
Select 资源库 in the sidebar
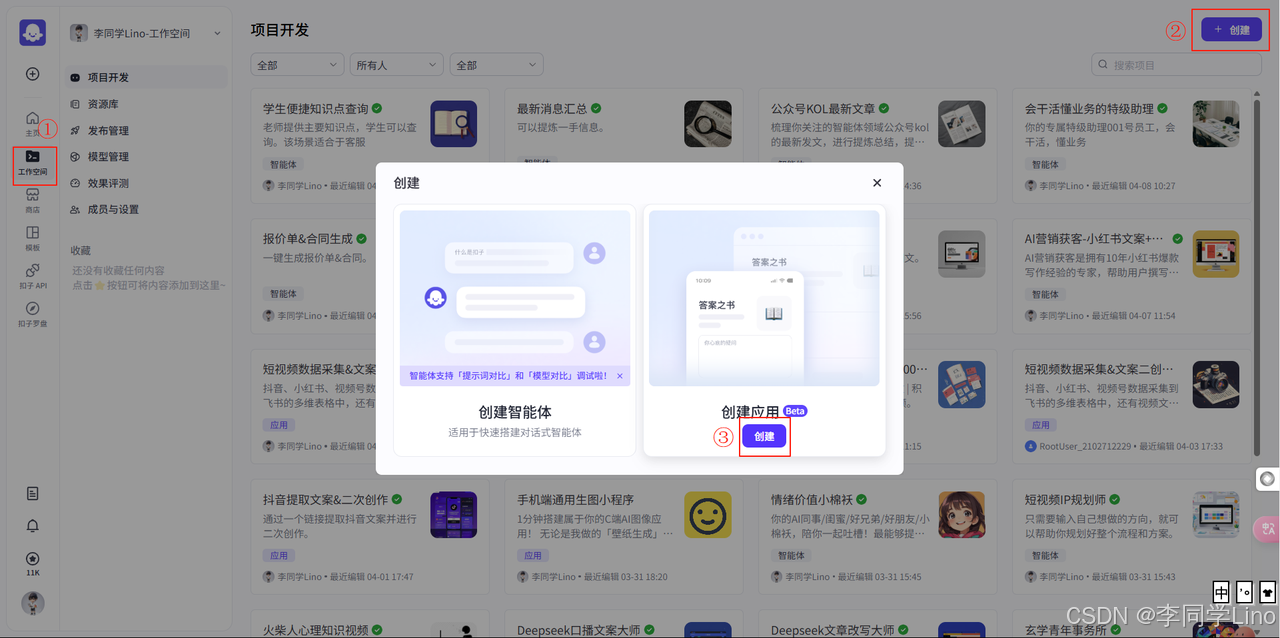click(146, 104)
